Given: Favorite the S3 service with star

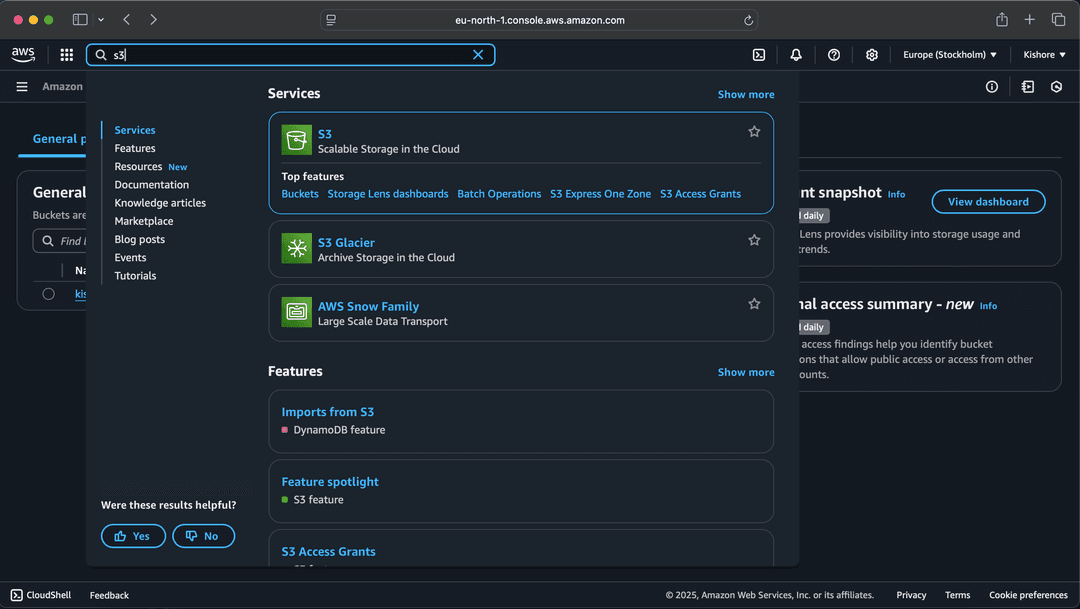Looking at the screenshot, I should [754, 132].
